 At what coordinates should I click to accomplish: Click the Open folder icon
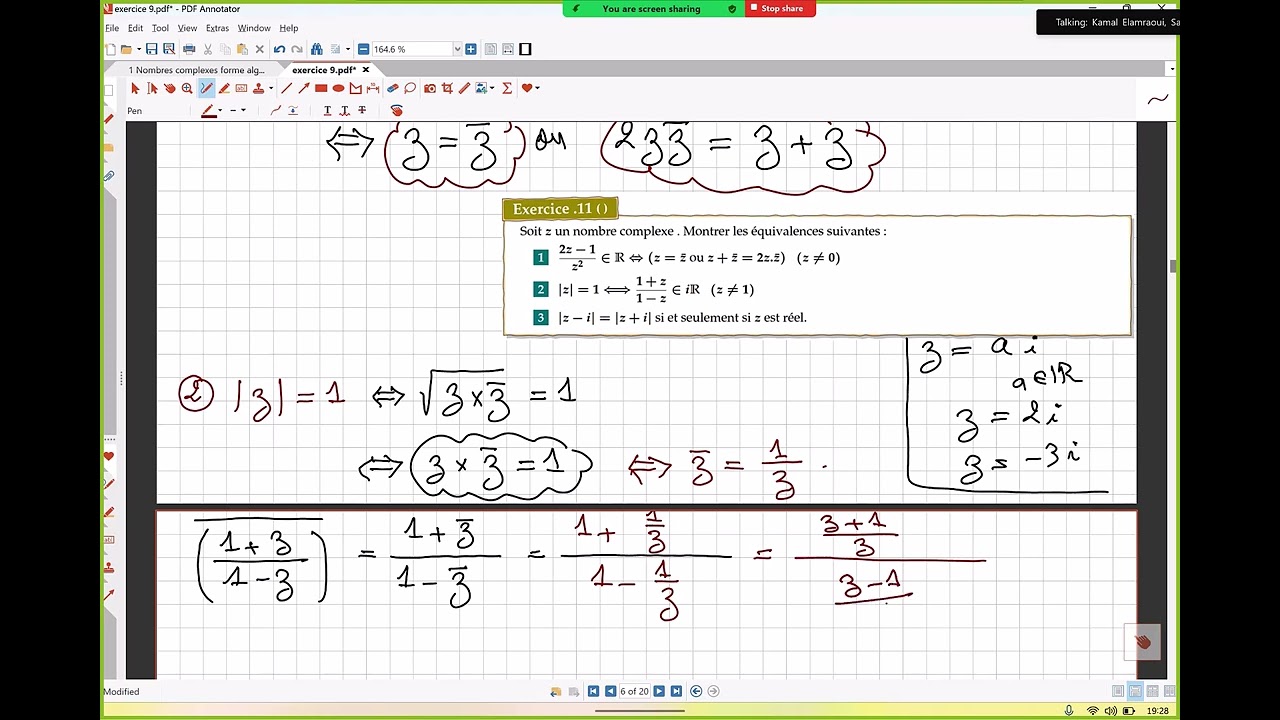(126, 49)
